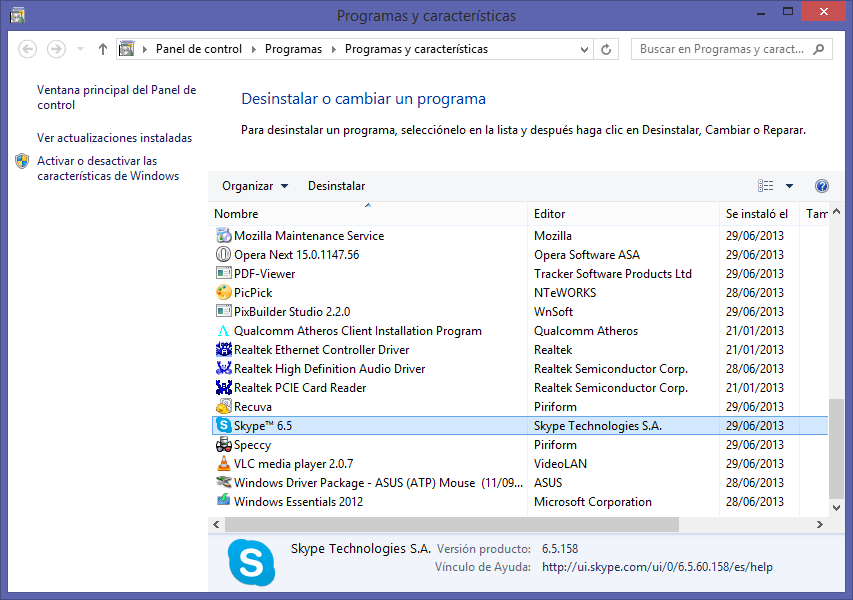
Task: Click the PicPick program icon
Action: [x=224, y=293]
